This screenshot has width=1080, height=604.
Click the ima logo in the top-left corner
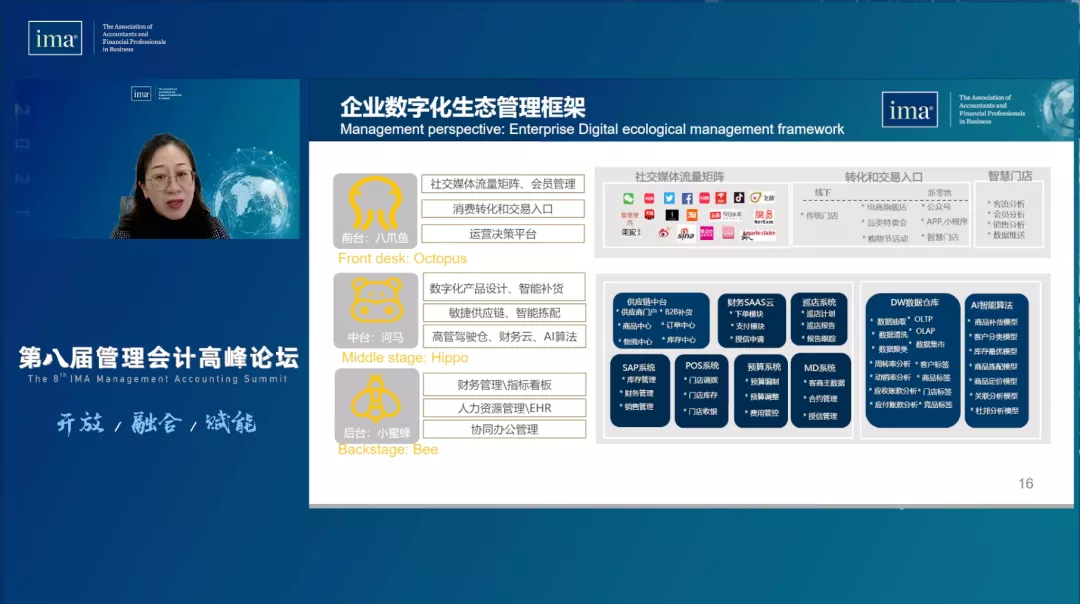[x=55, y=38]
